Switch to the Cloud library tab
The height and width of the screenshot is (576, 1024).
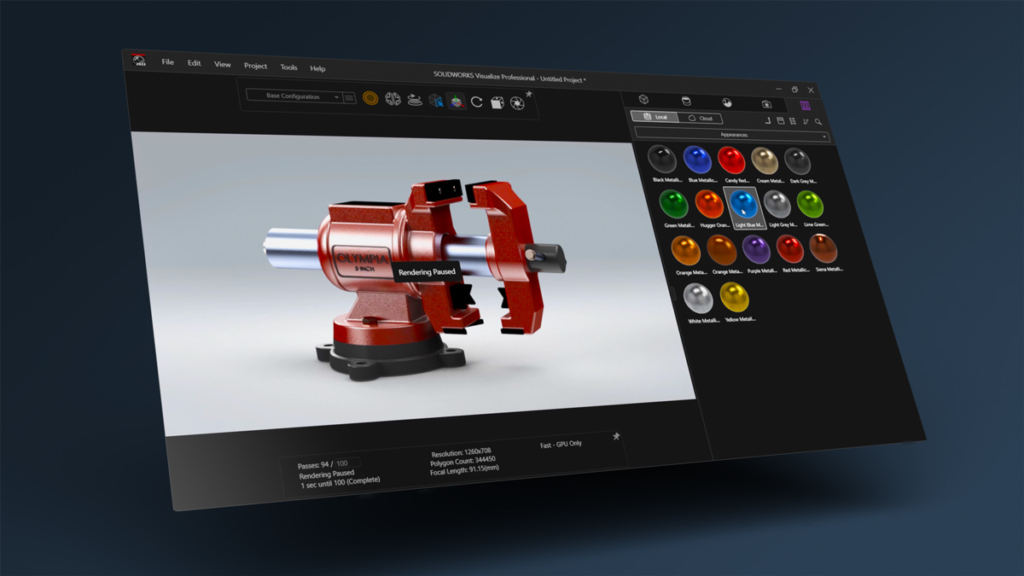coord(705,118)
